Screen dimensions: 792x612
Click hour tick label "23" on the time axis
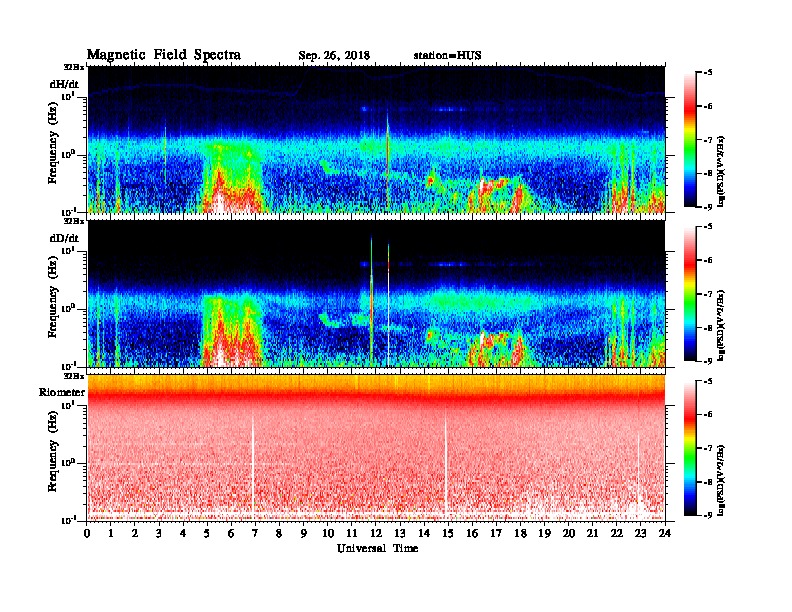click(x=640, y=533)
